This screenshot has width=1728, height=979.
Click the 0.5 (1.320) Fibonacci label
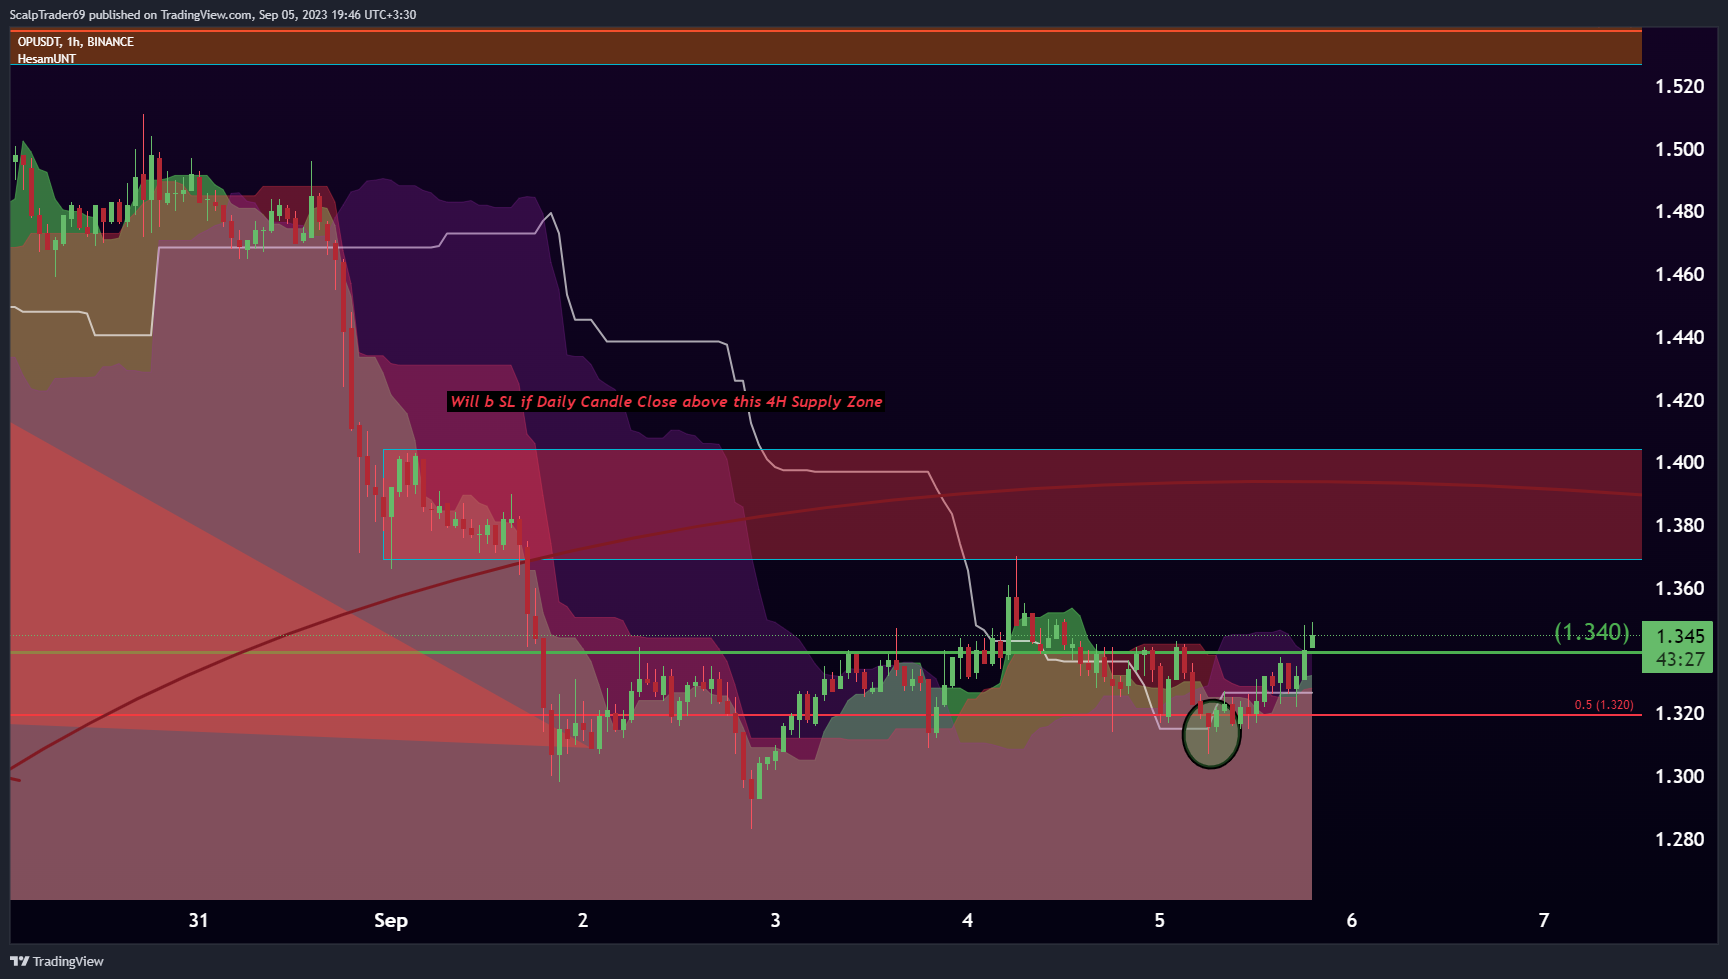tap(1604, 705)
